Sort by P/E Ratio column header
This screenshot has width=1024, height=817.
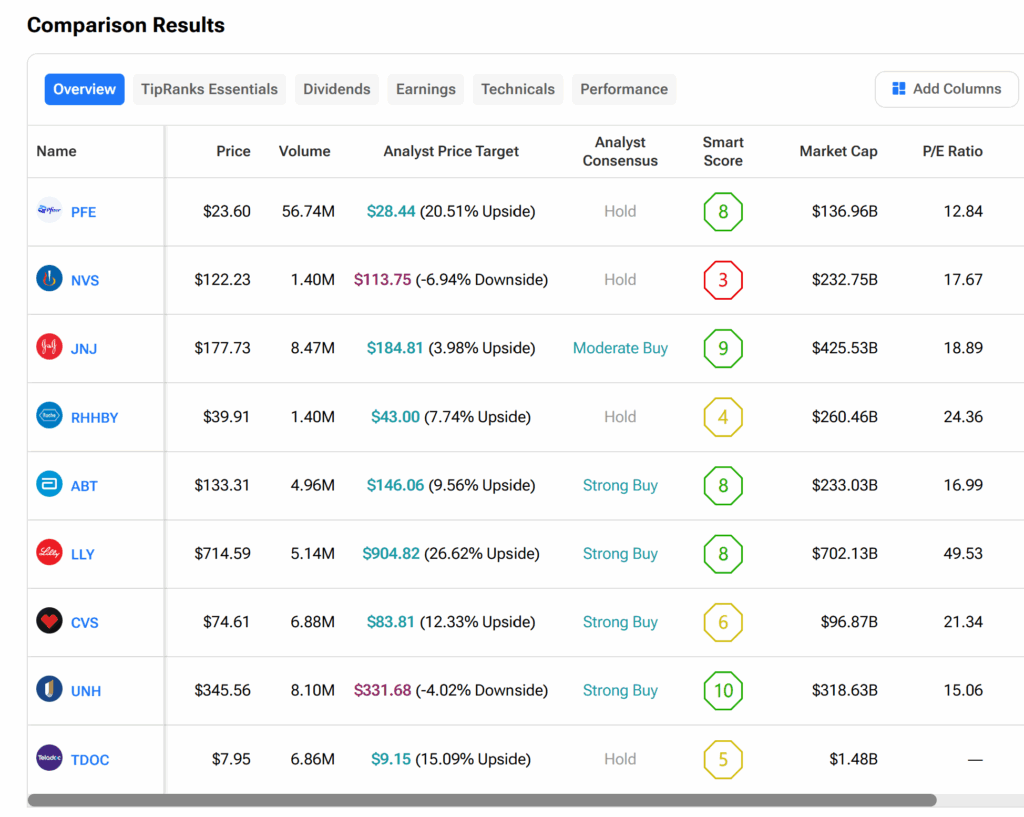click(x=952, y=151)
